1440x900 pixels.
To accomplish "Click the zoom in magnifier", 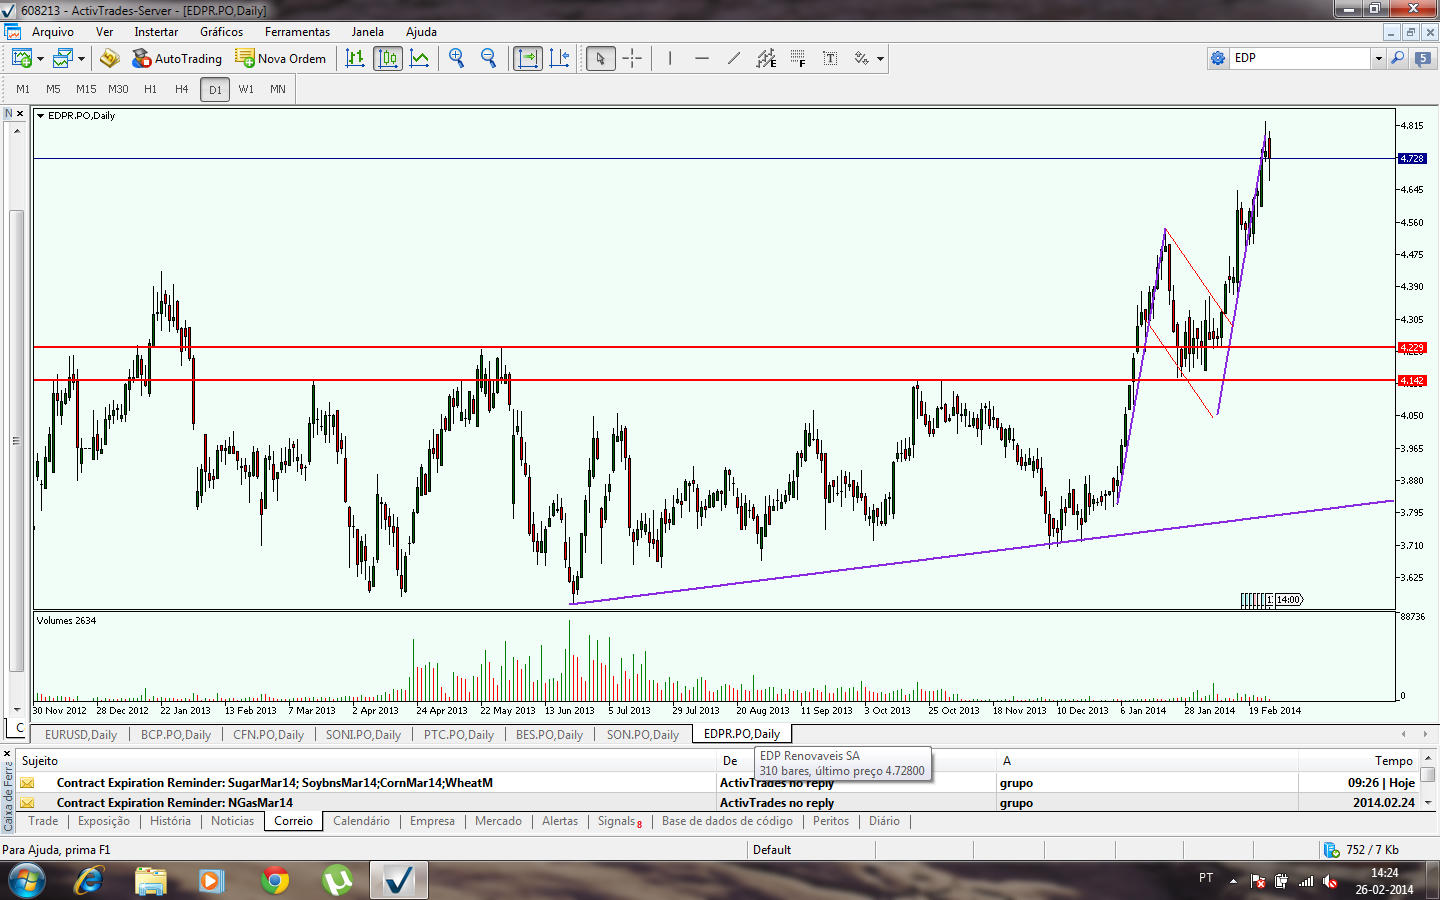I will tap(457, 59).
